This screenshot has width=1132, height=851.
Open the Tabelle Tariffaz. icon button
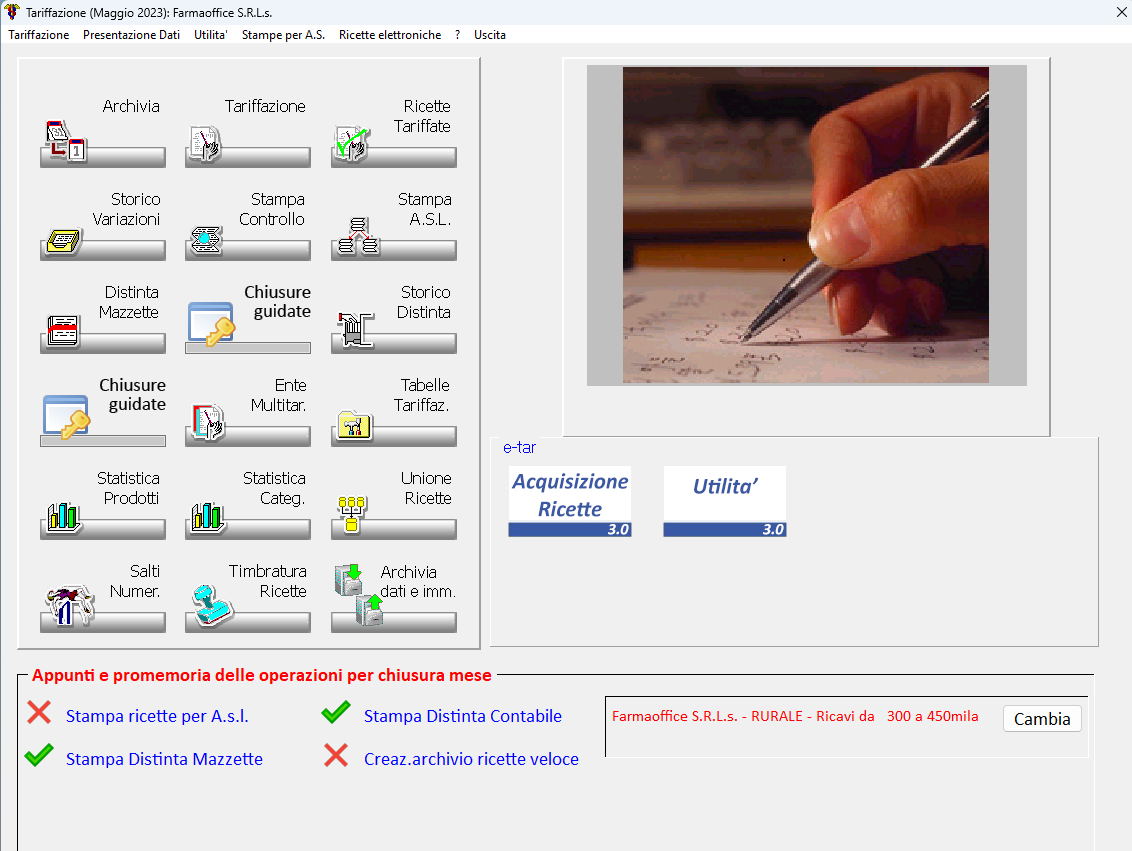[x=393, y=411]
